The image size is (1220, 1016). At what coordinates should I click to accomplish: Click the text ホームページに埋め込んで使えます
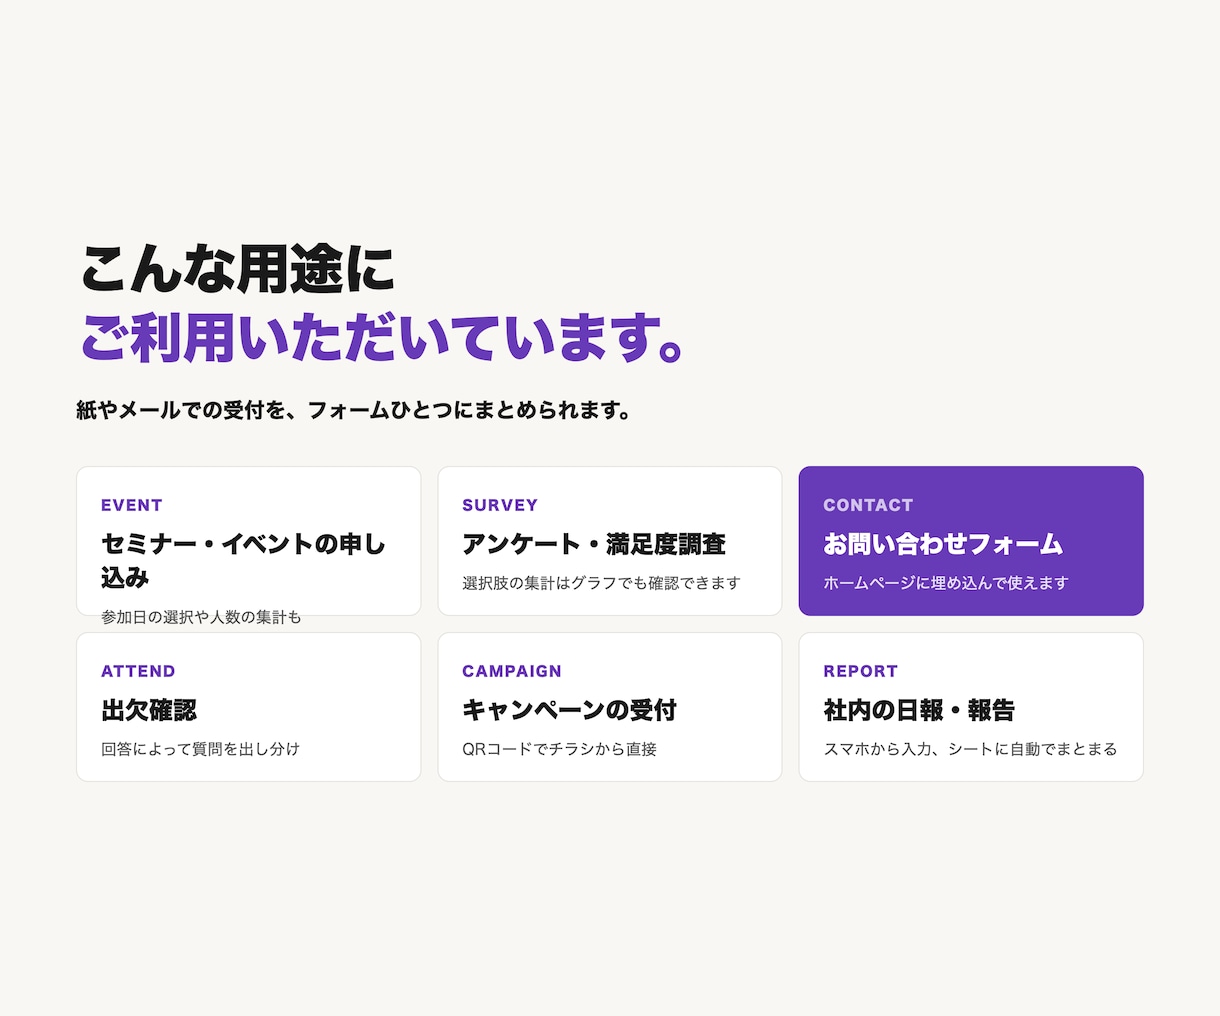946,583
